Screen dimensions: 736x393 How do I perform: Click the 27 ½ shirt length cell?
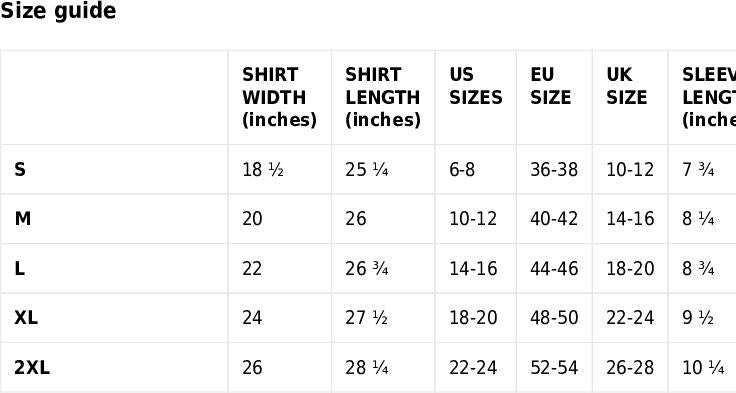tap(367, 318)
